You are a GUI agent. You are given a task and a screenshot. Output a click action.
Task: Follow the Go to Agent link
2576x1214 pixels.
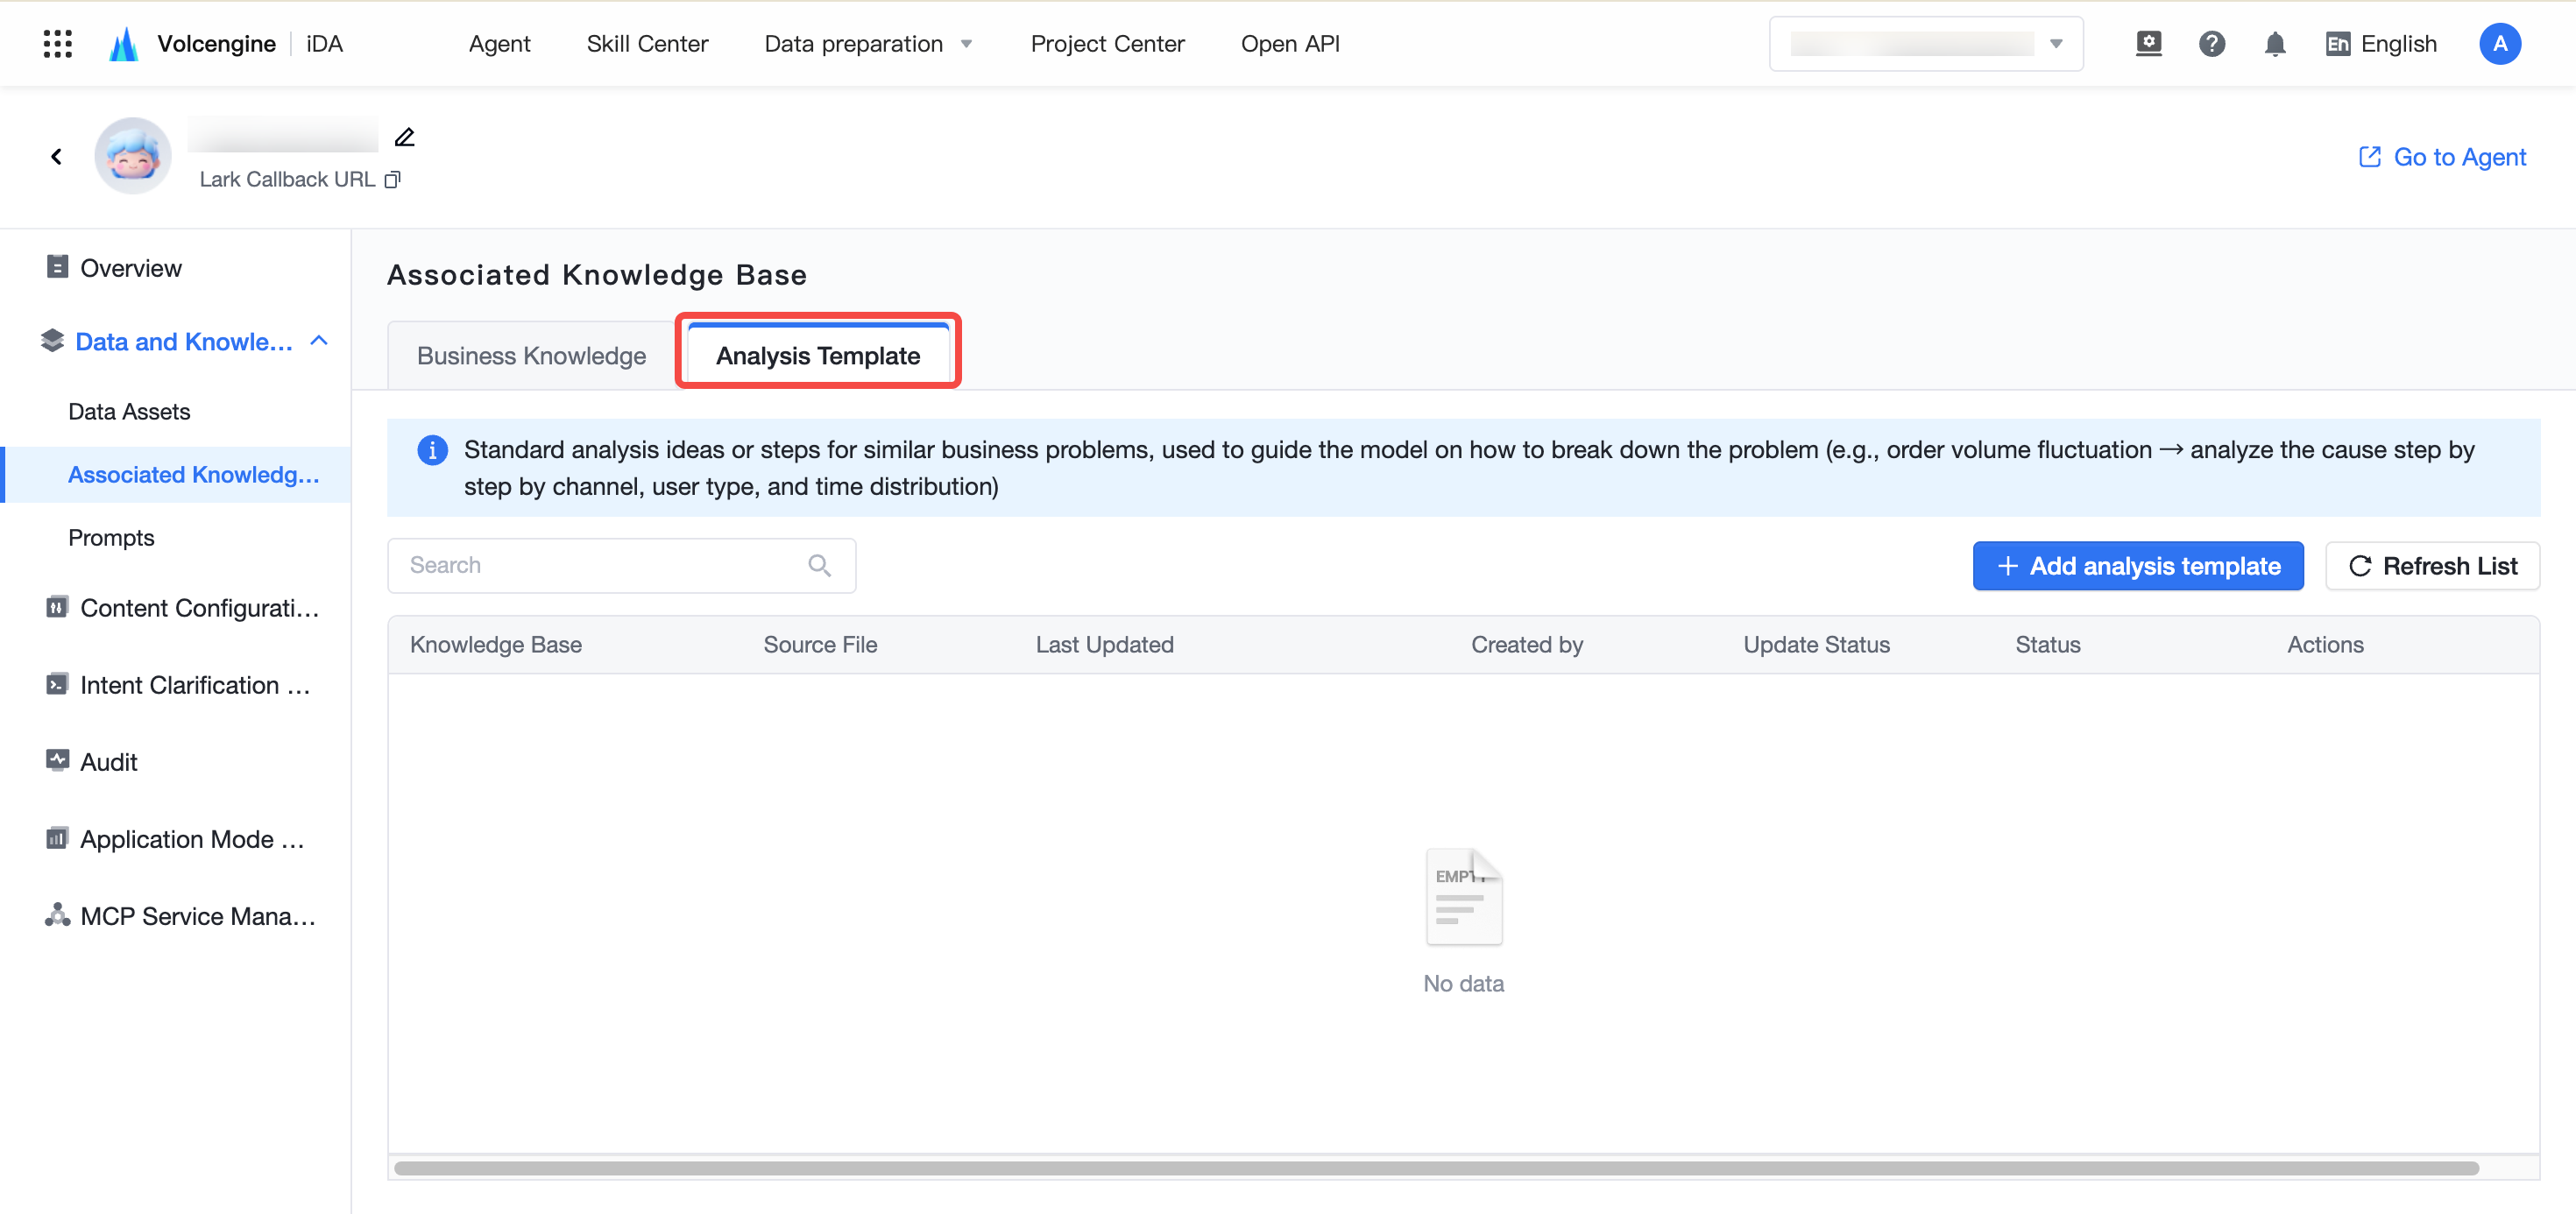click(x=2442, y=157)
